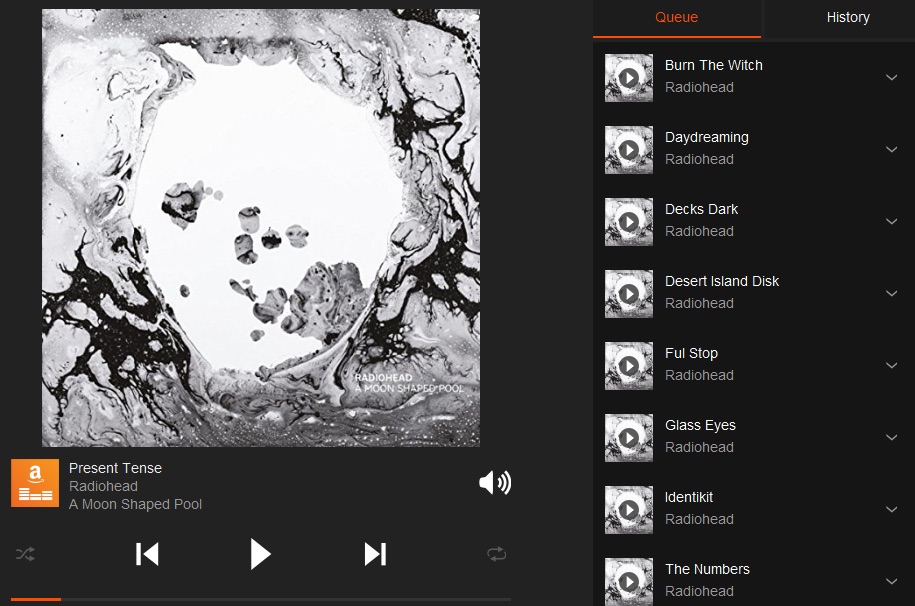Select the Daydreaming title text
The image size is (915, 606).
(x=707, y=137)
